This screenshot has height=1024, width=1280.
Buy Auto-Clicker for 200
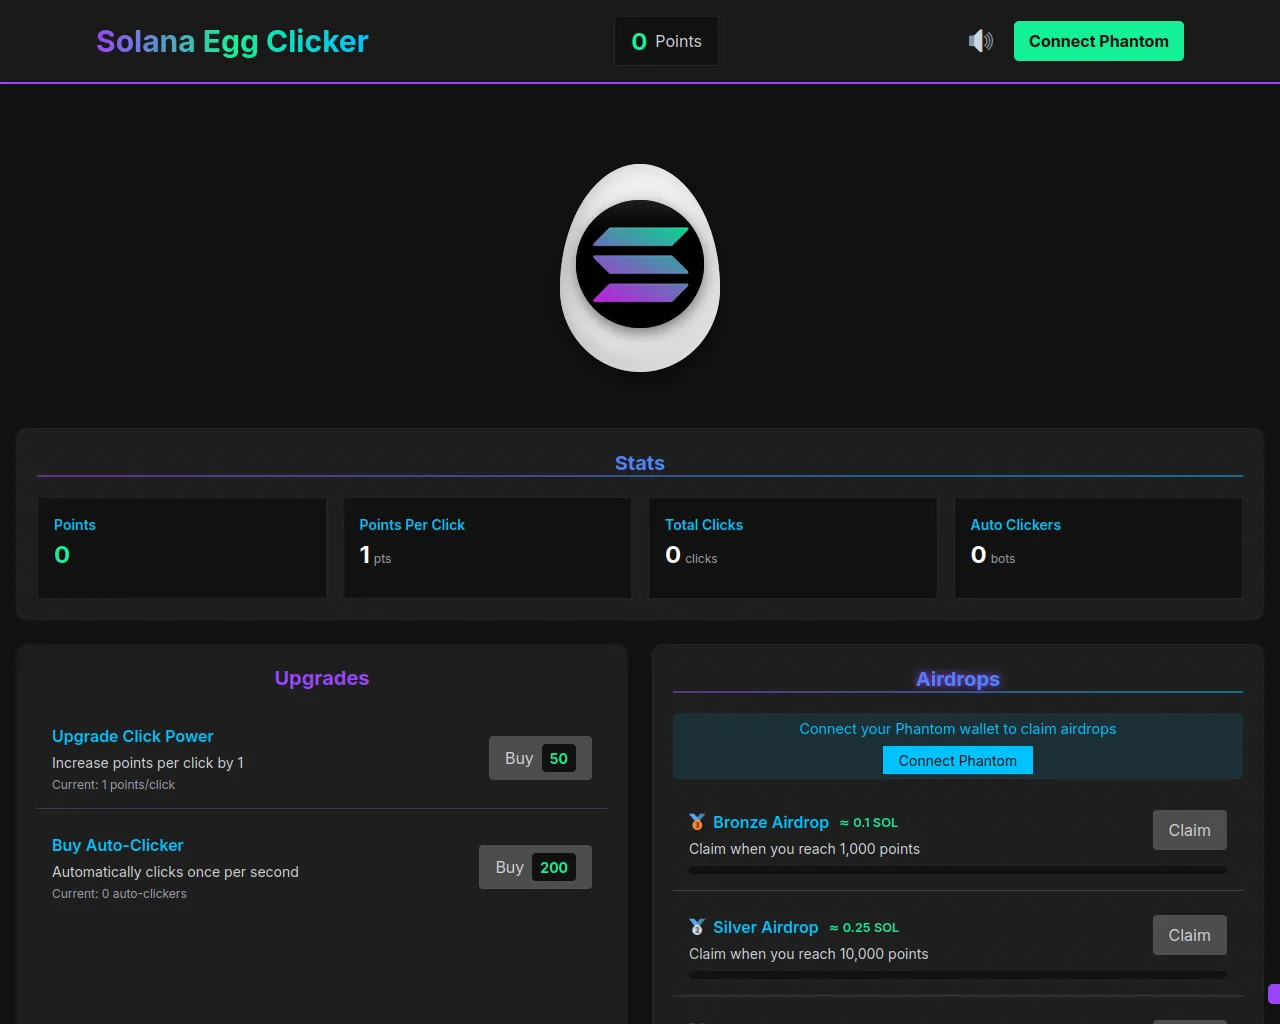pos(535,867)
